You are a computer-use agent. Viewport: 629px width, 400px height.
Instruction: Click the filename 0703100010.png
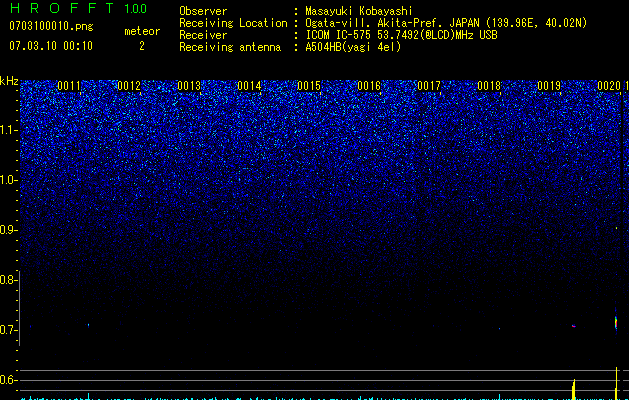tap(51, 26)
